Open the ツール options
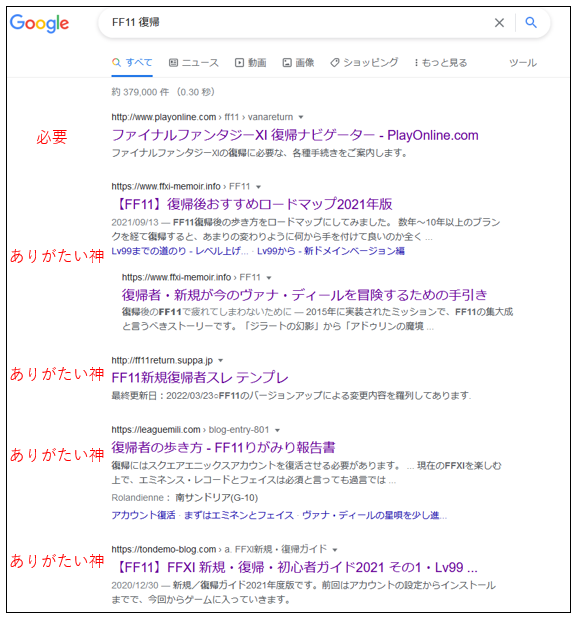Screen dimensions: 573x628 pos(523,63)
